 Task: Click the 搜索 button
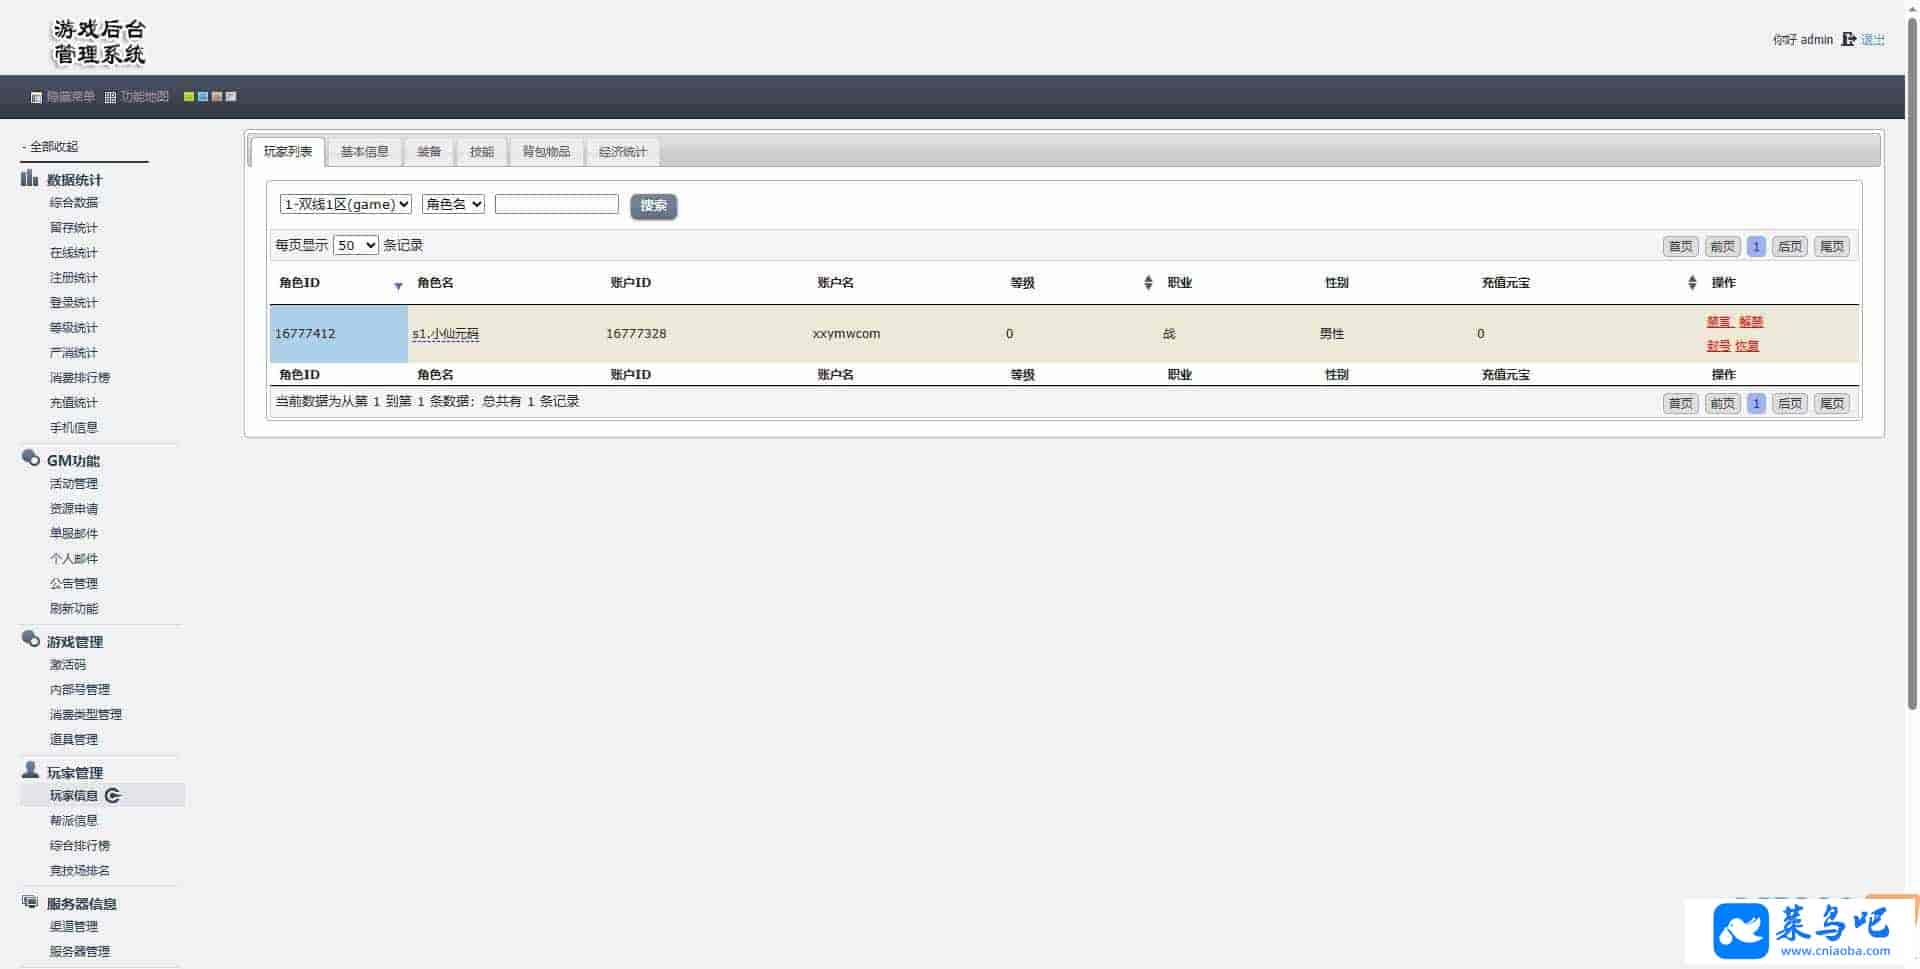click(x=654, y=206)
